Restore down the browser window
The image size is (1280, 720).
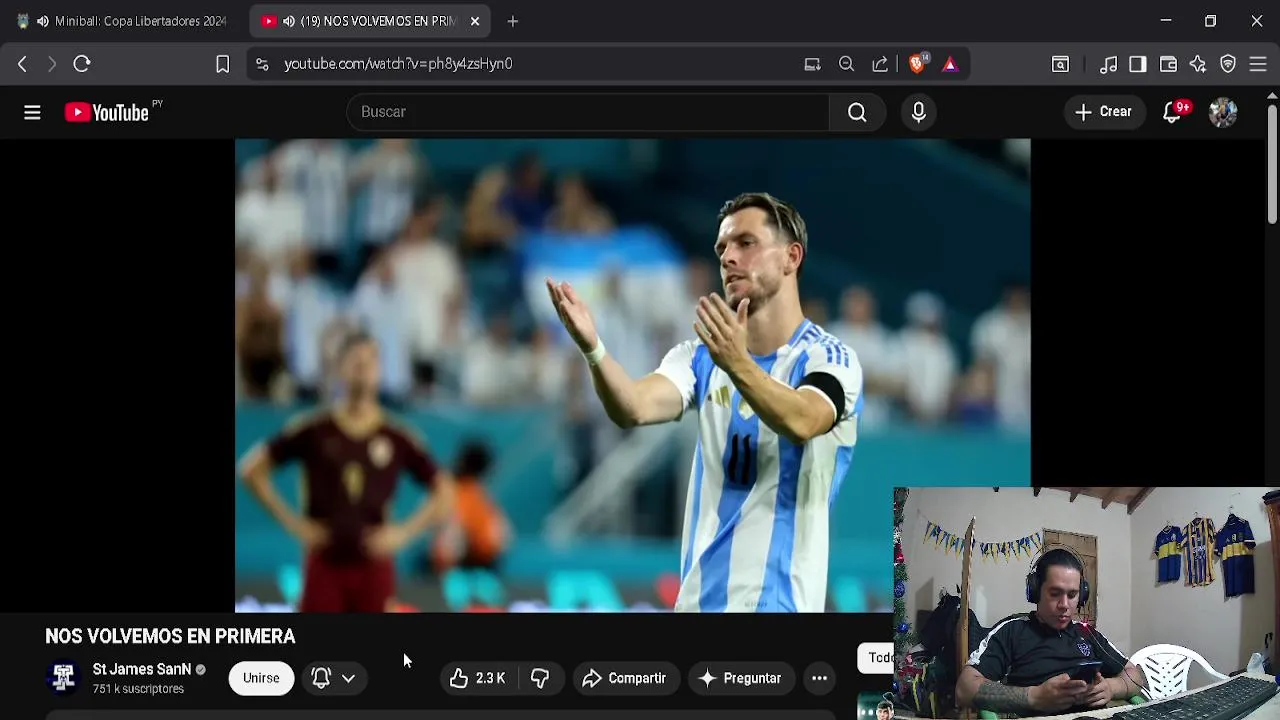(1210, 20)
